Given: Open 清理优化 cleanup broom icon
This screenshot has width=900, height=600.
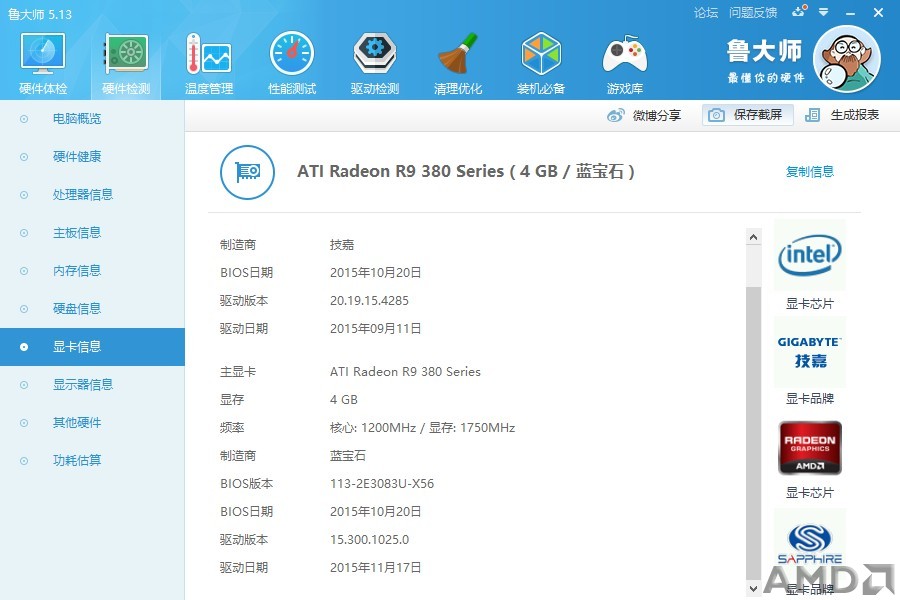Looking at the screenshot, I should tap(457, 63).
